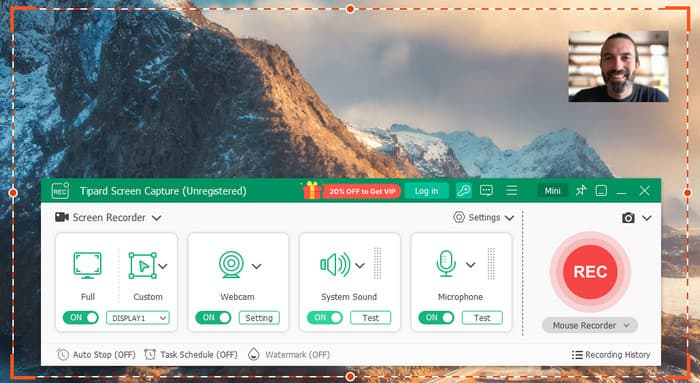Click the right middle selection handle

point(688,193)
